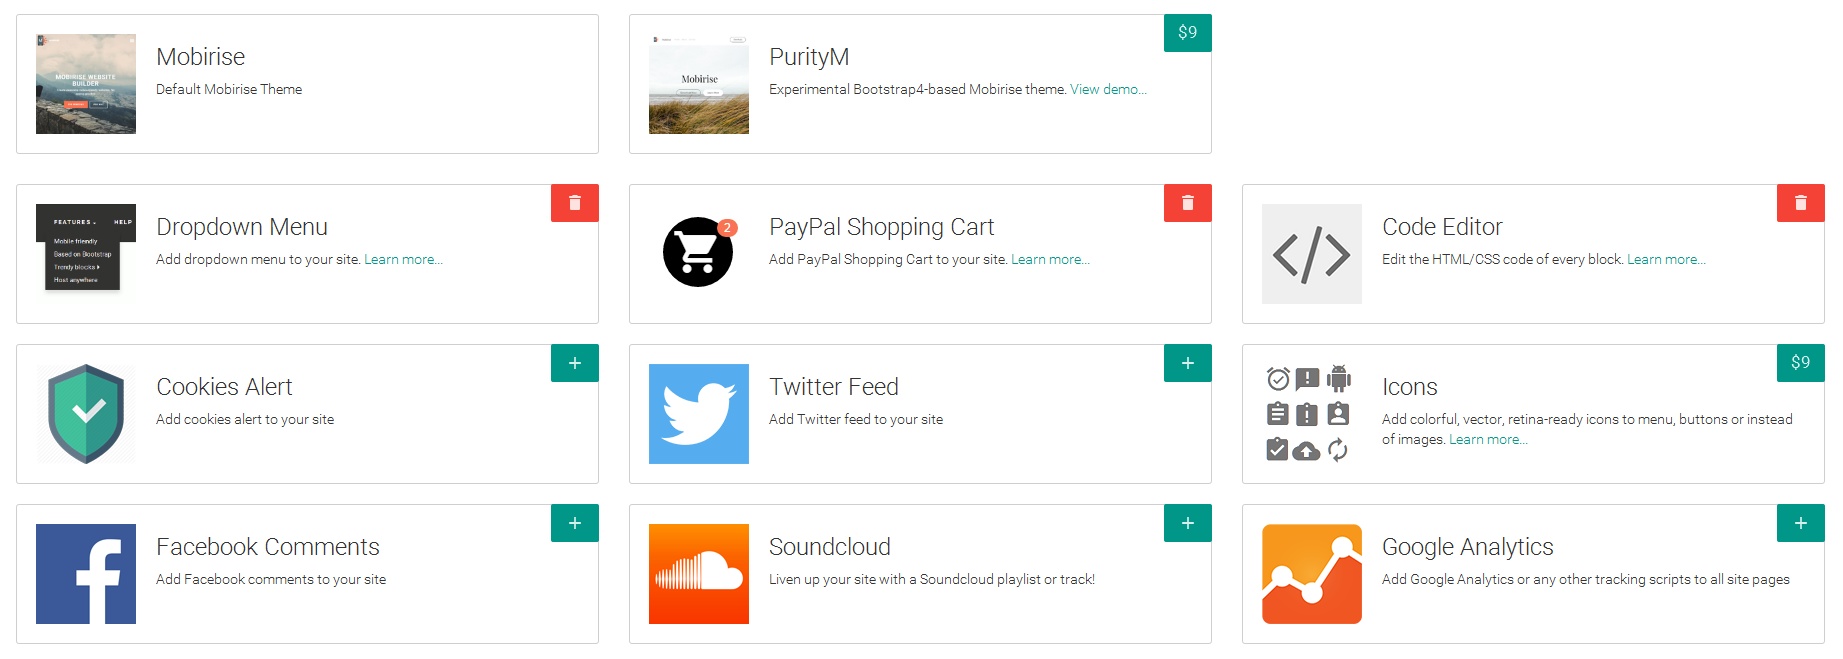Delete the PayPal Shopping Cart extension
Screen dimensions: 1843x659
[x=1188, y=203]
